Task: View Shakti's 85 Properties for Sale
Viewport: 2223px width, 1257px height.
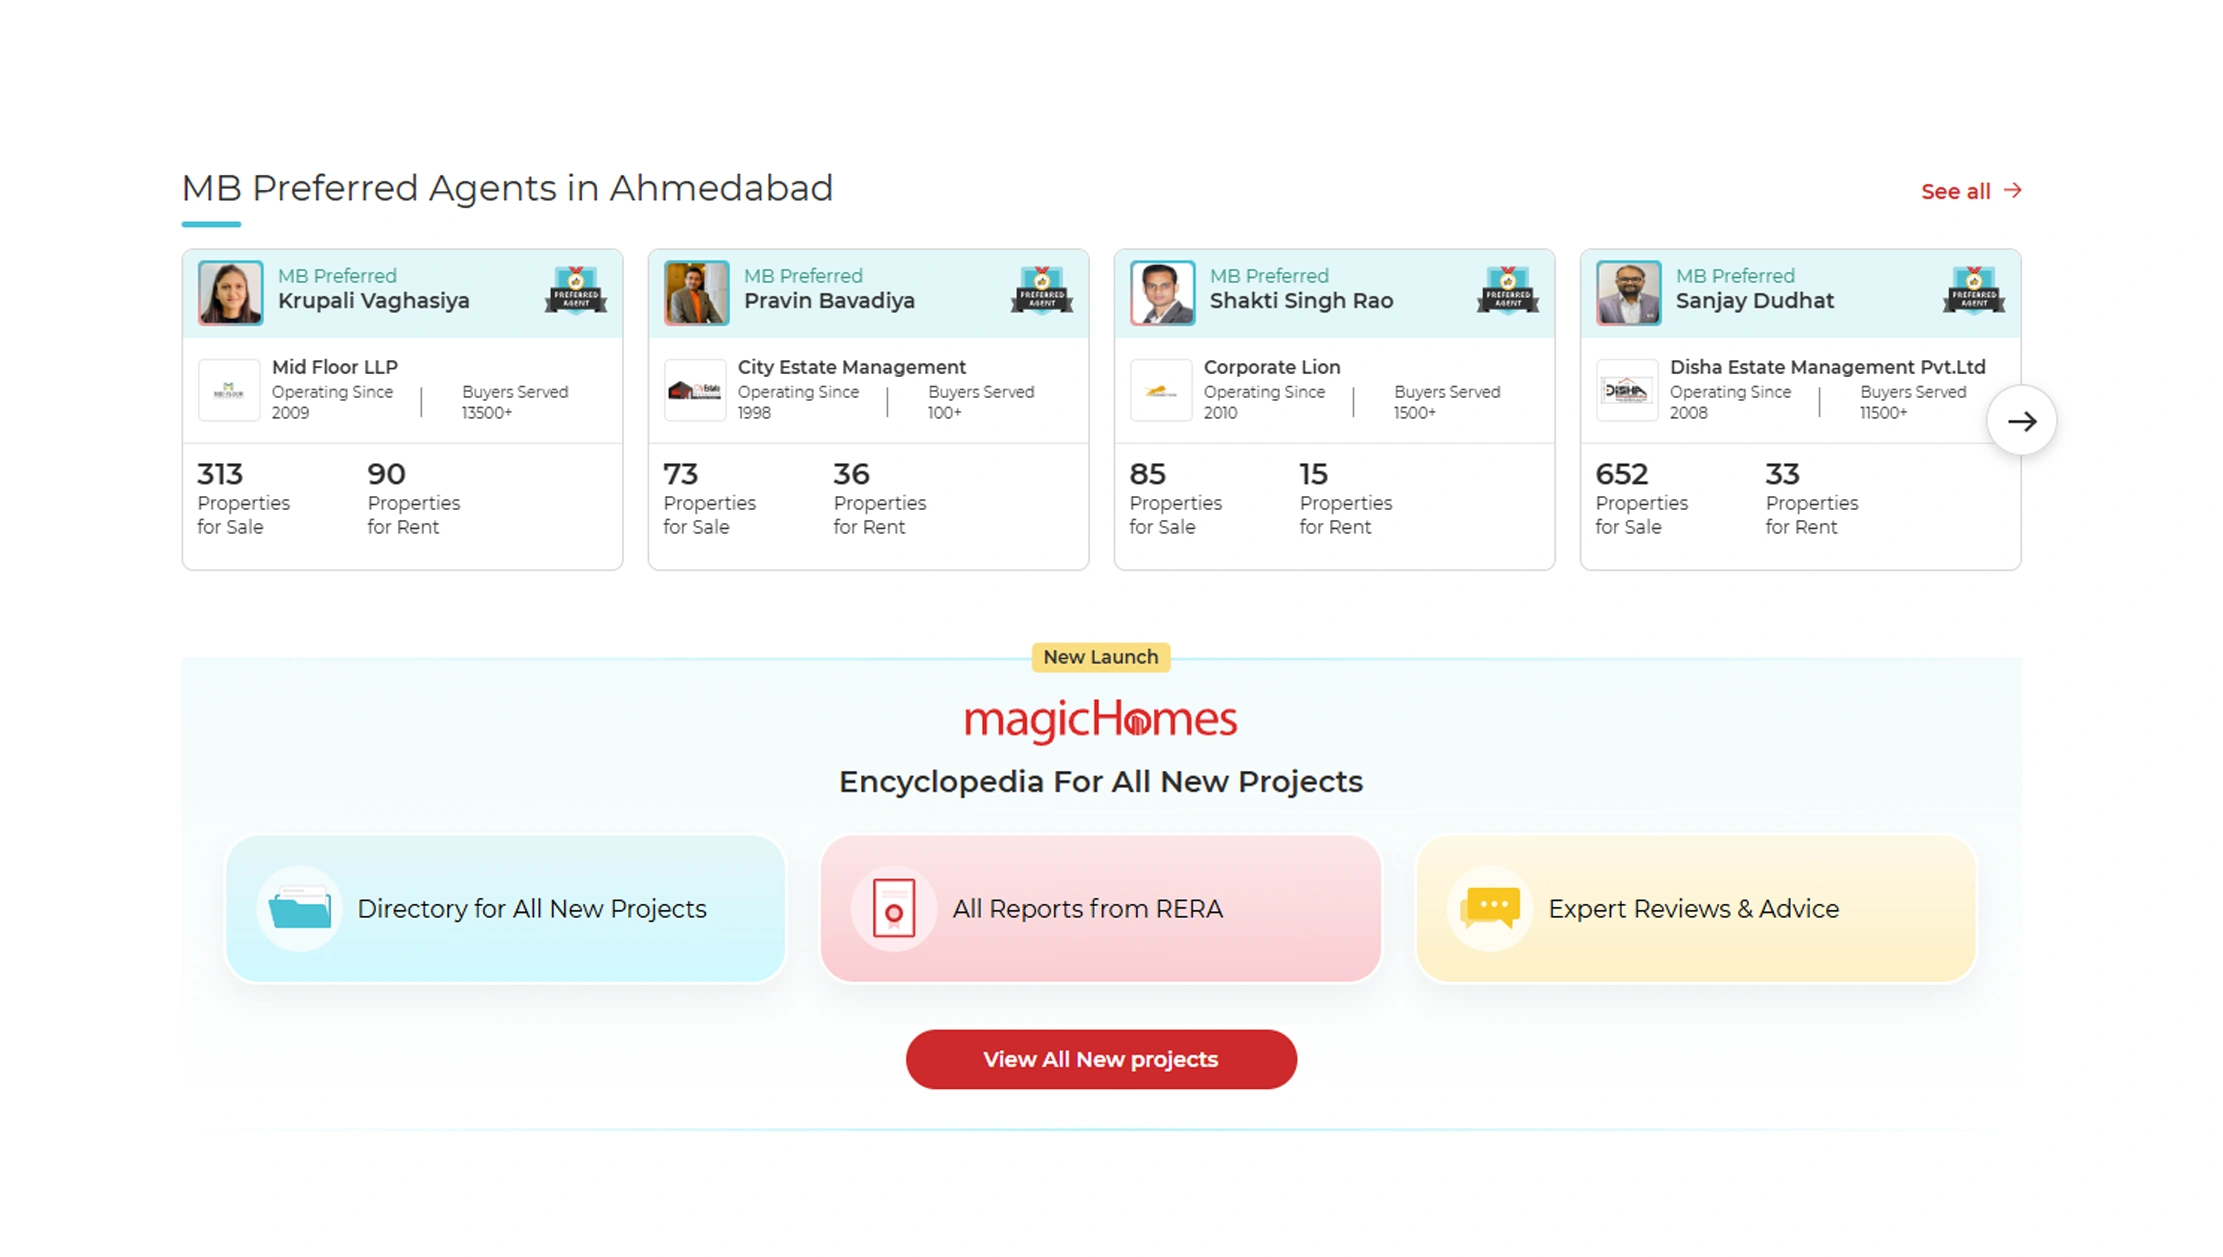Action: tap(1175, 499)
